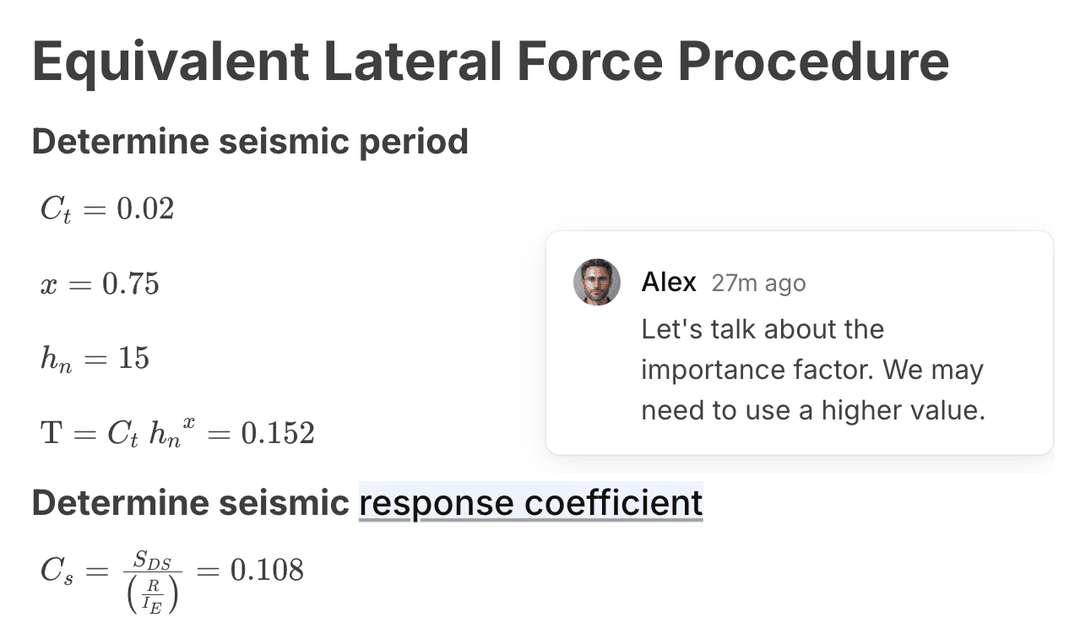Click the Alex commenter name

(x=668, y=282)
